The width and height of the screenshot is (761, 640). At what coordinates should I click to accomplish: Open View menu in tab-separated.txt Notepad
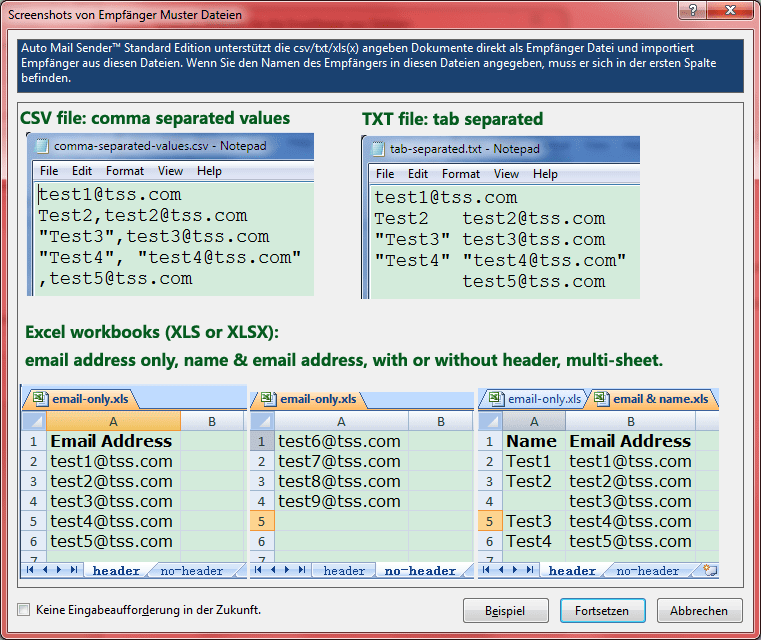506,174
